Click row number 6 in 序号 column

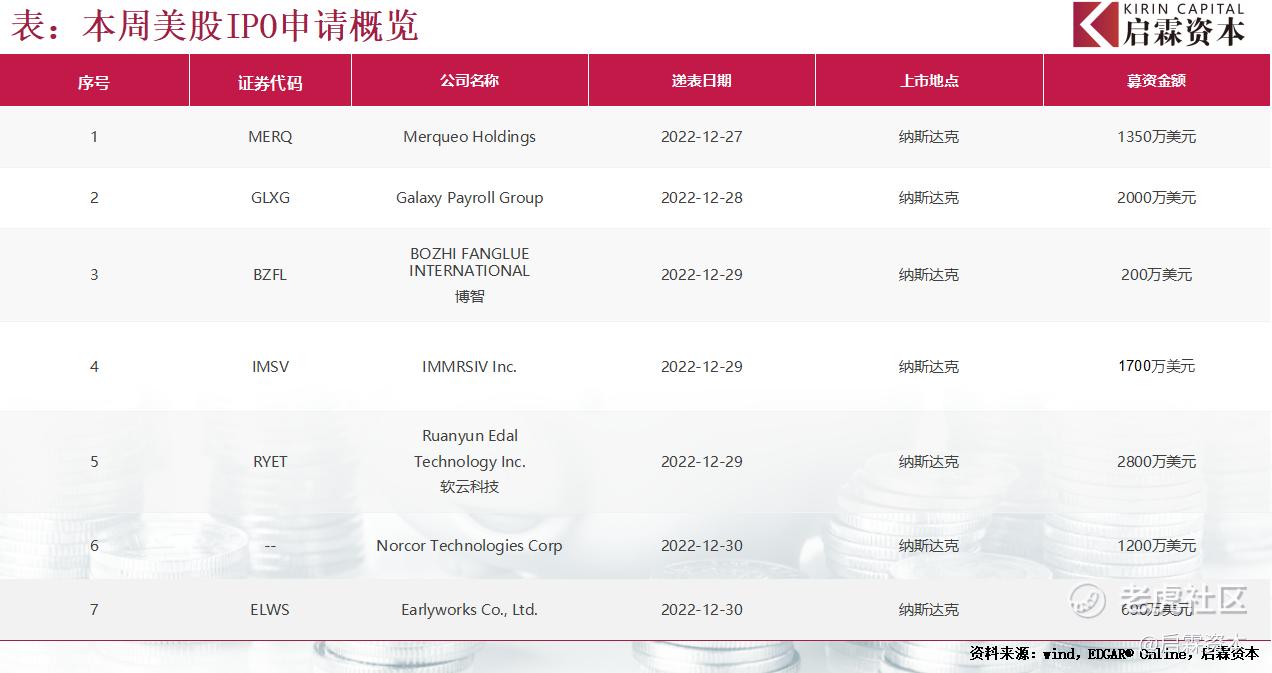click(x=94, y=546)
